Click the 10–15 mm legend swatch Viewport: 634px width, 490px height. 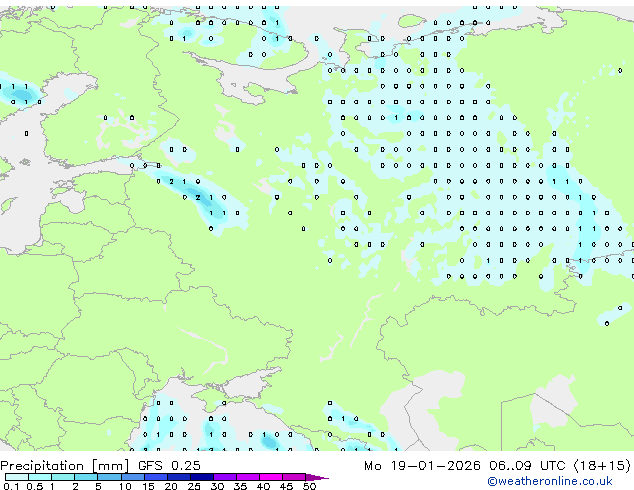[x=132, y=477]
